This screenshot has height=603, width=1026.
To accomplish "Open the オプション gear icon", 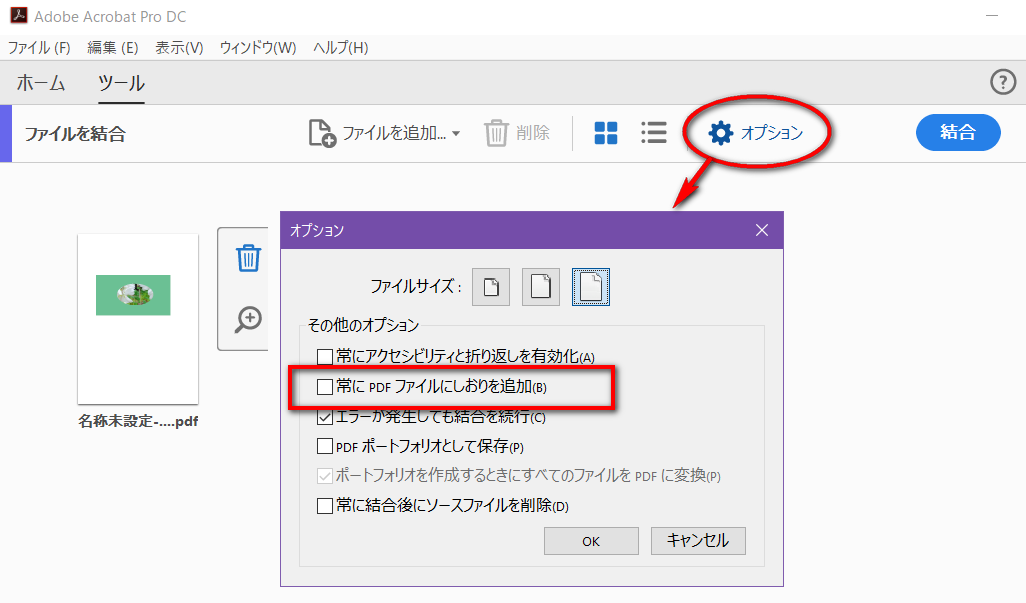I will tap(719, 131).
